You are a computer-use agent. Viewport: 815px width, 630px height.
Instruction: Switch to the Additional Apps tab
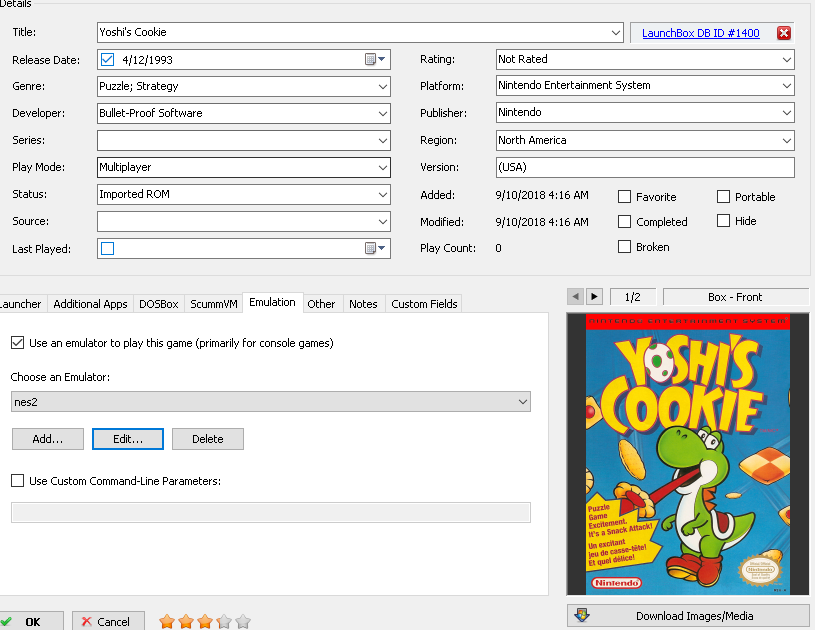(90, 304)
